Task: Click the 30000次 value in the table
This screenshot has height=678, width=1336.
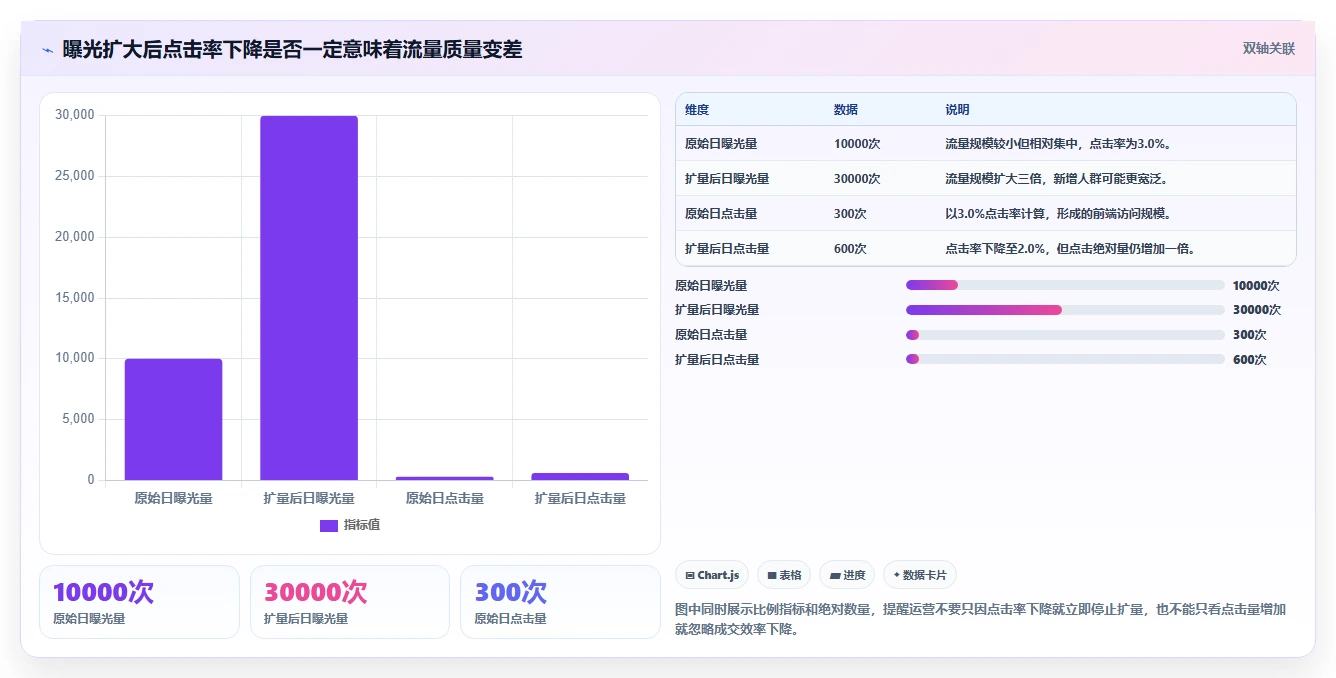Action: click(x=857, y=179)
